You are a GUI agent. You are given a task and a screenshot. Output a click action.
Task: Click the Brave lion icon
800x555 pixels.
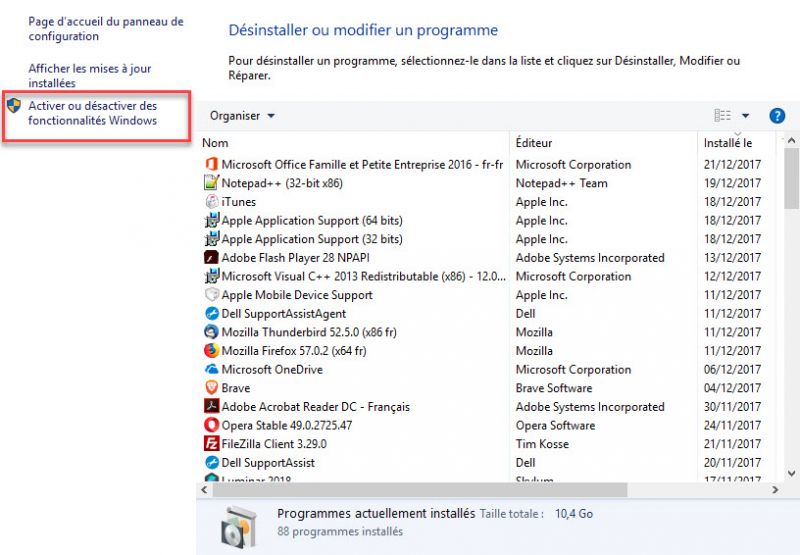(x=211, y=388)
